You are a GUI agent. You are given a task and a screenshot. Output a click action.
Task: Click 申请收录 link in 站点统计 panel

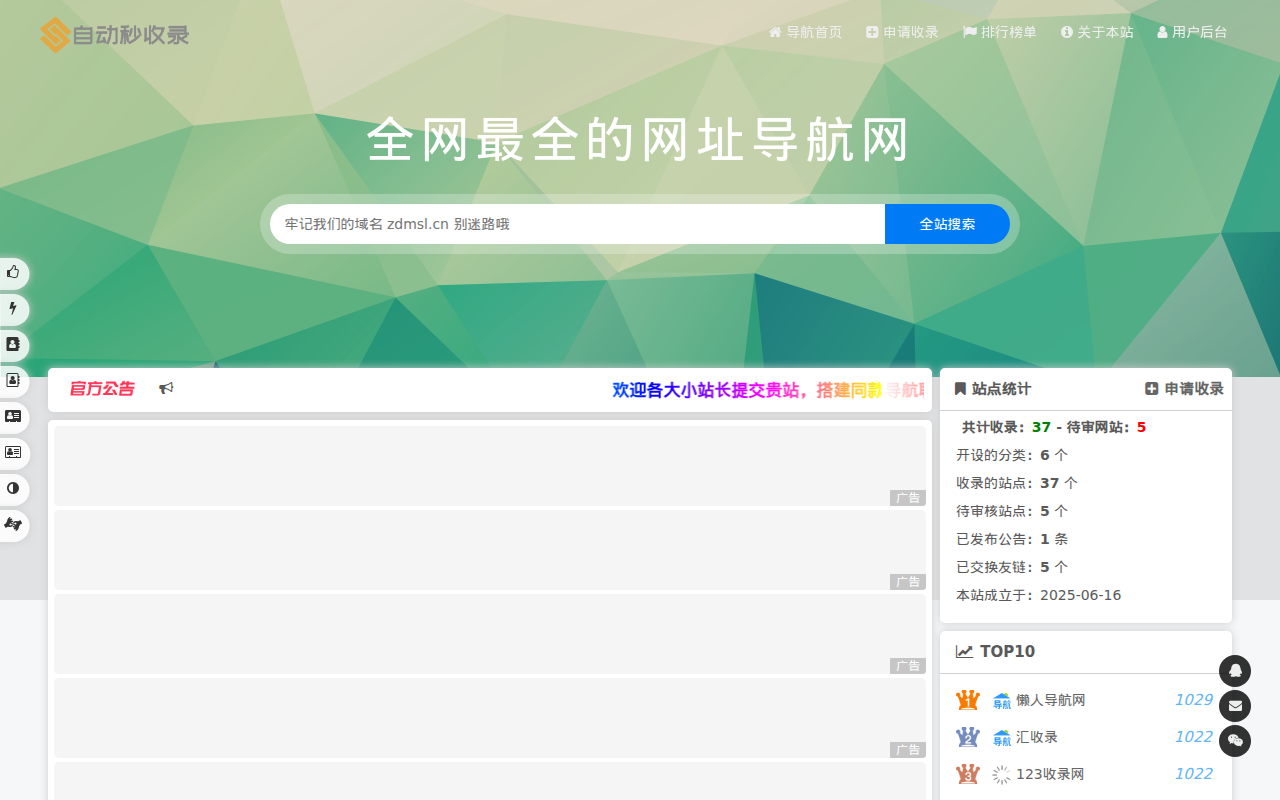(1184, 389)
